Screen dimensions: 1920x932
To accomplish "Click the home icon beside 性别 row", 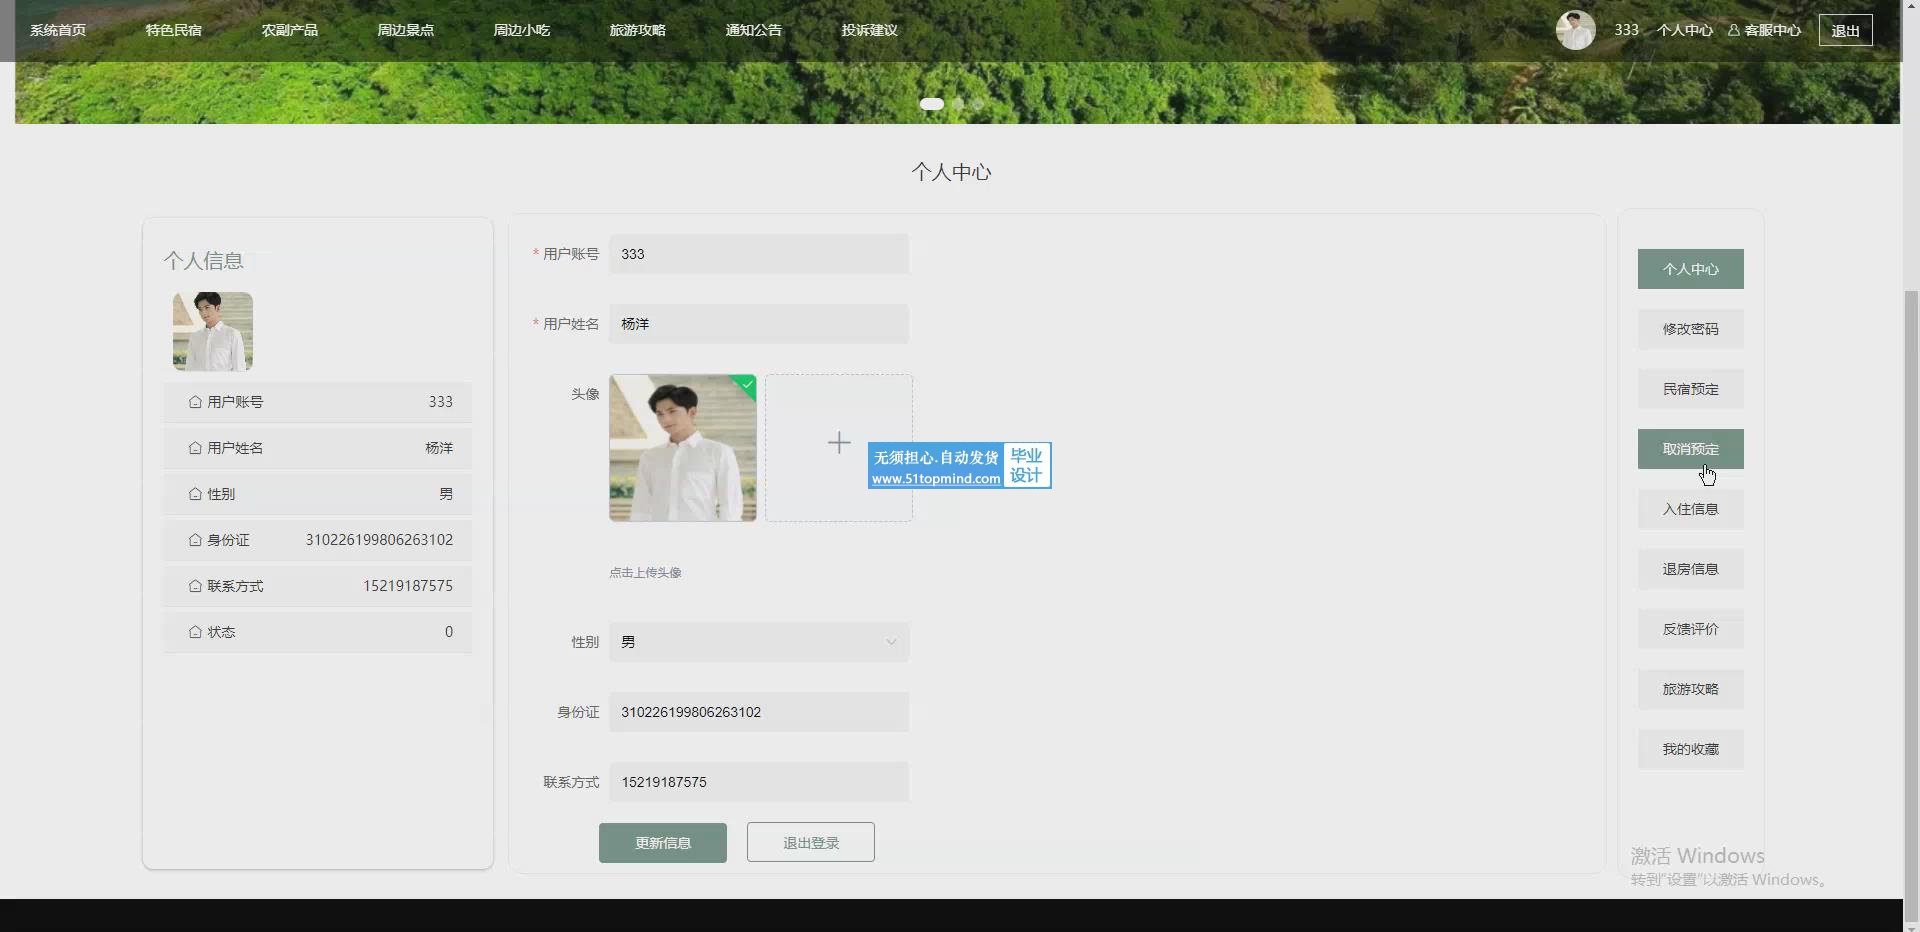I will point(195,494).
